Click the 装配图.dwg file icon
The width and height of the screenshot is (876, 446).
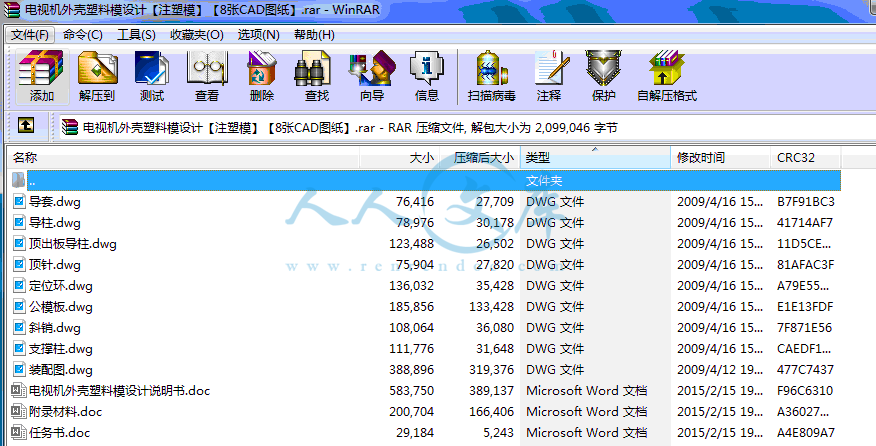coord(20,369)
